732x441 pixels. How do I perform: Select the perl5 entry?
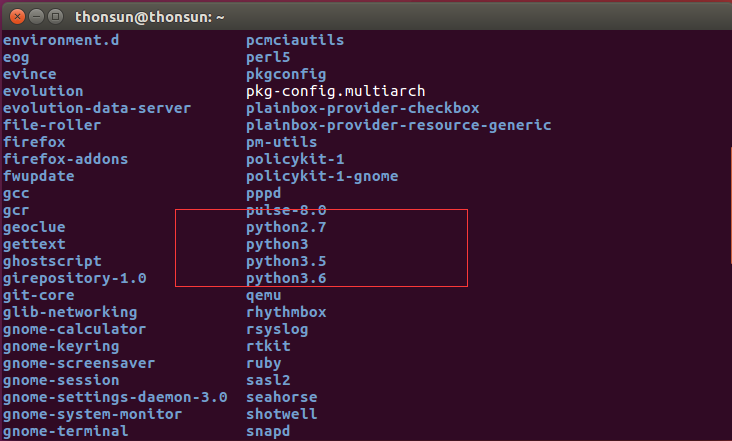pyautogui.click(x=268, y=57)
